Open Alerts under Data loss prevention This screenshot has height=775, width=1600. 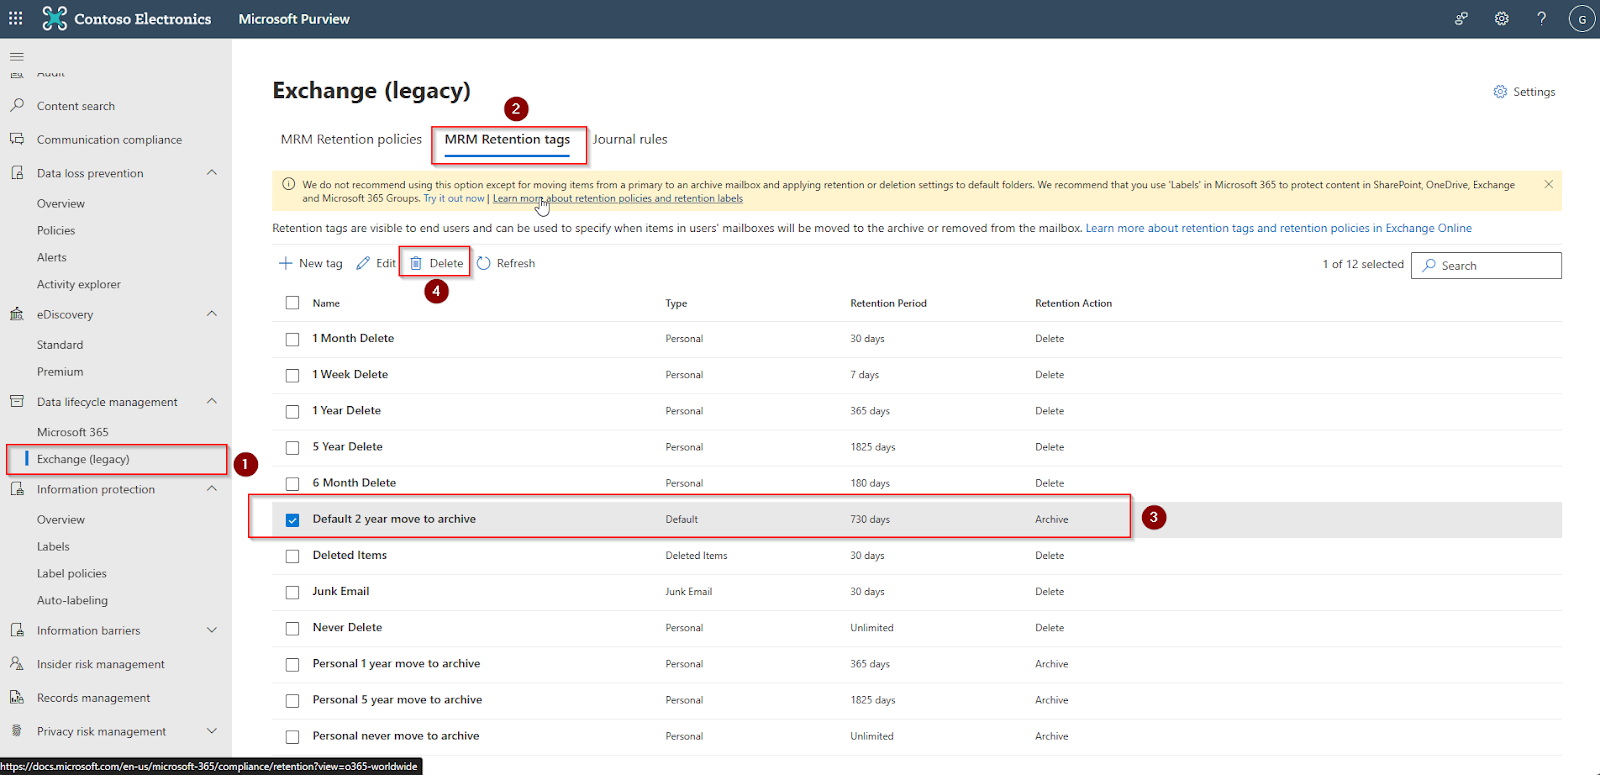pyautogui.click(x=52, y=257)
